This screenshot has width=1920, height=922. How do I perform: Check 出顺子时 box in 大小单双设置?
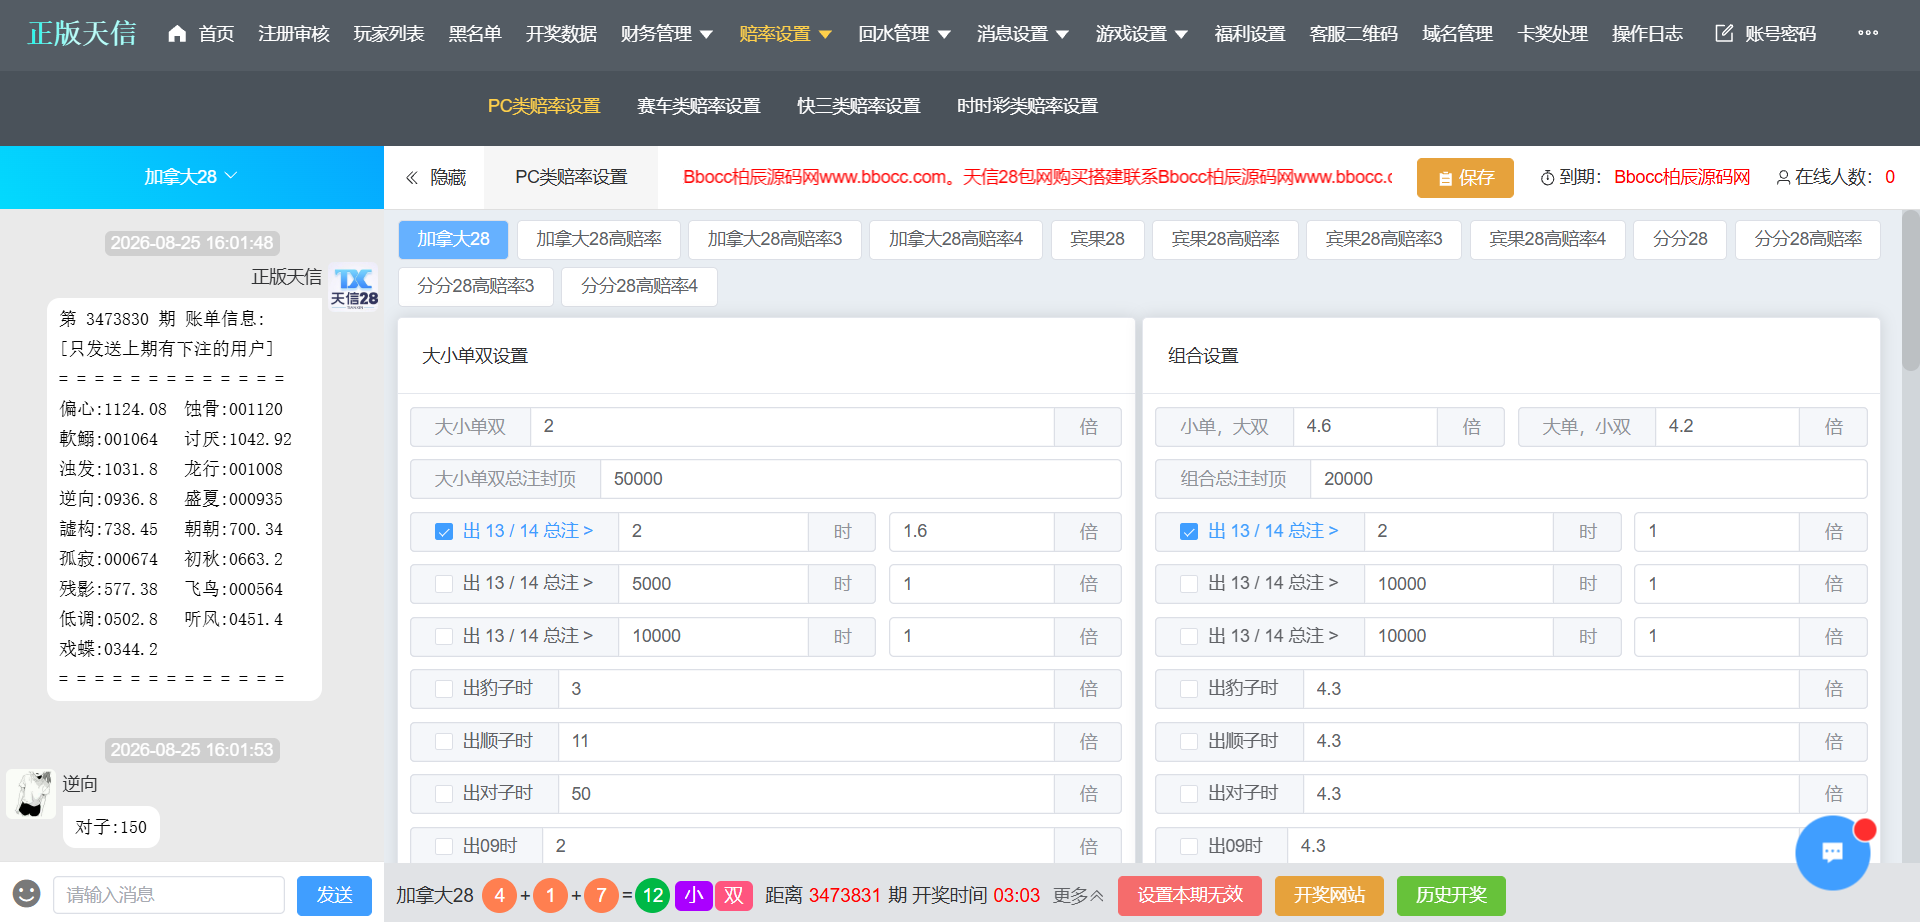[444, 742]
